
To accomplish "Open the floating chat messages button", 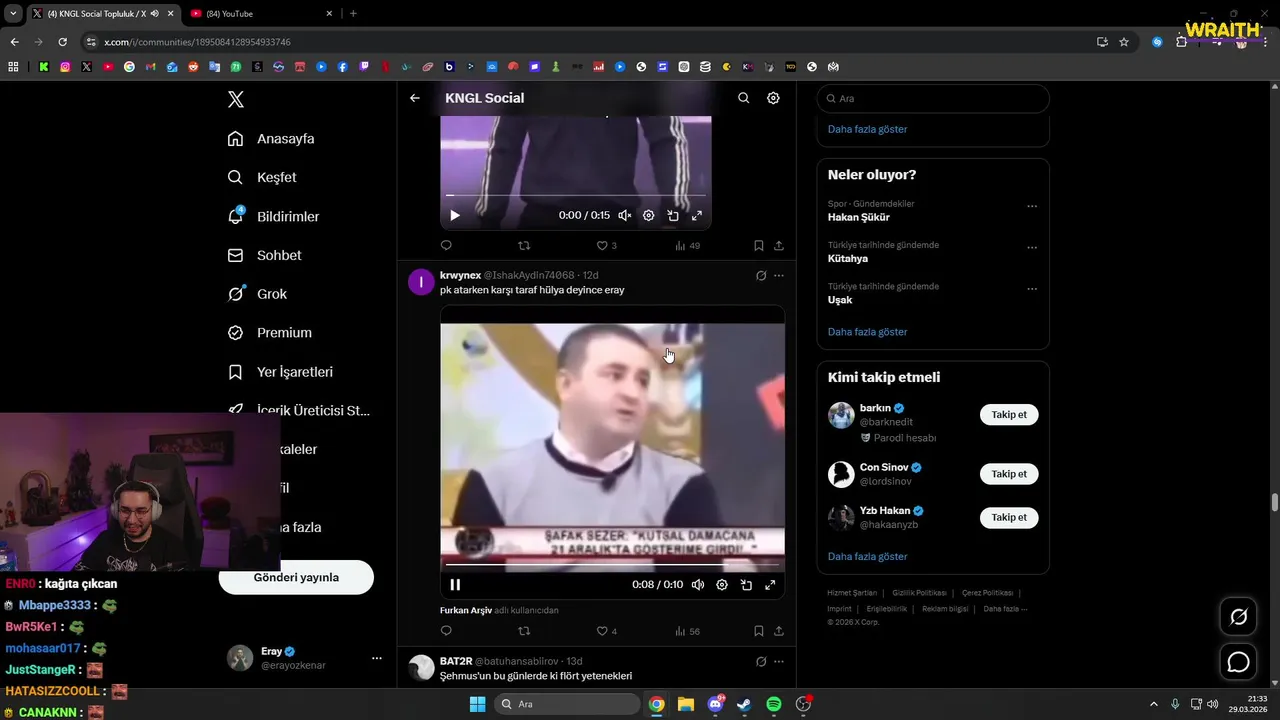I will tap(1238, 662).
